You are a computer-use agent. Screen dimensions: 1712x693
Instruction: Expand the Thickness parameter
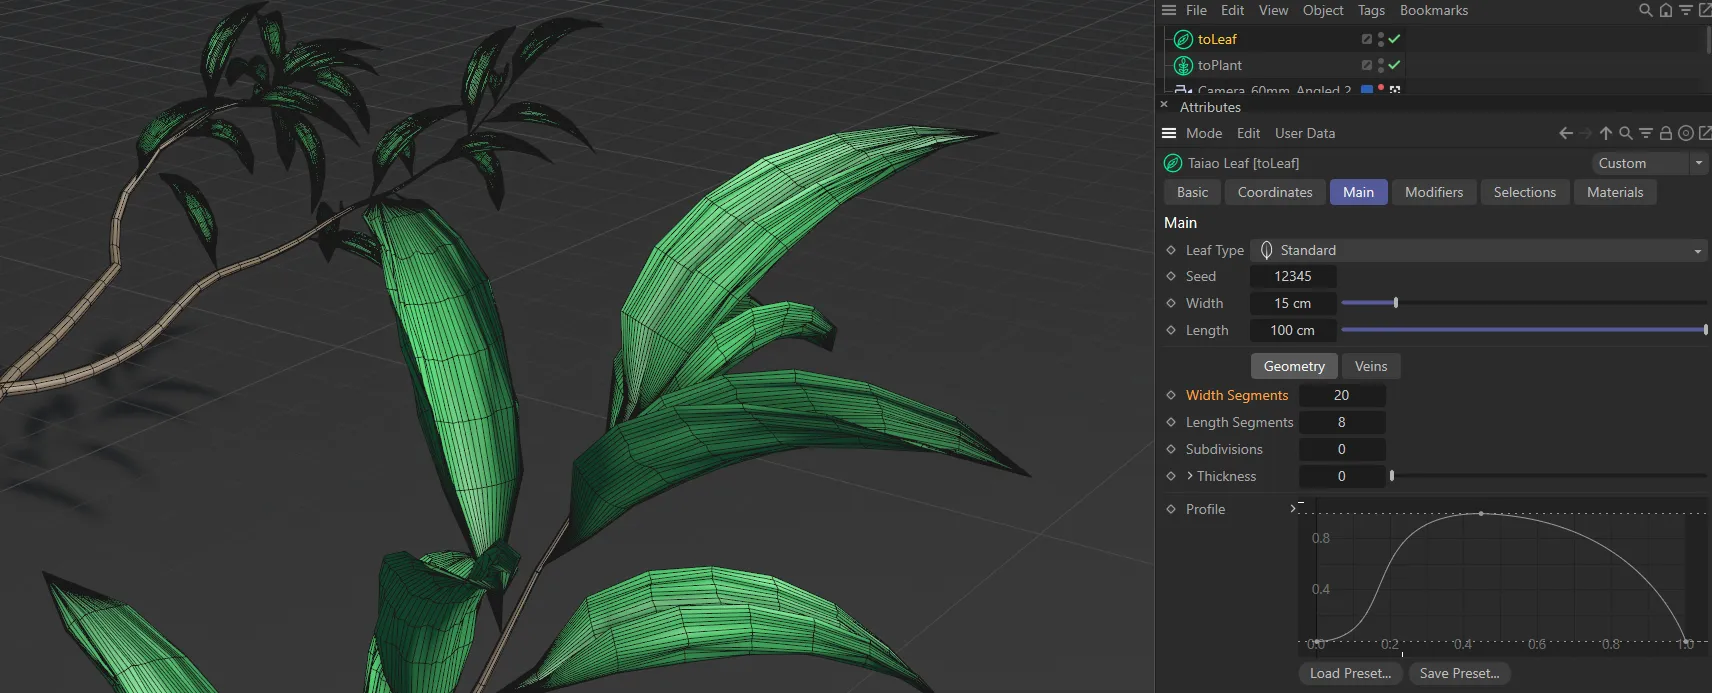click(1190, 476)
